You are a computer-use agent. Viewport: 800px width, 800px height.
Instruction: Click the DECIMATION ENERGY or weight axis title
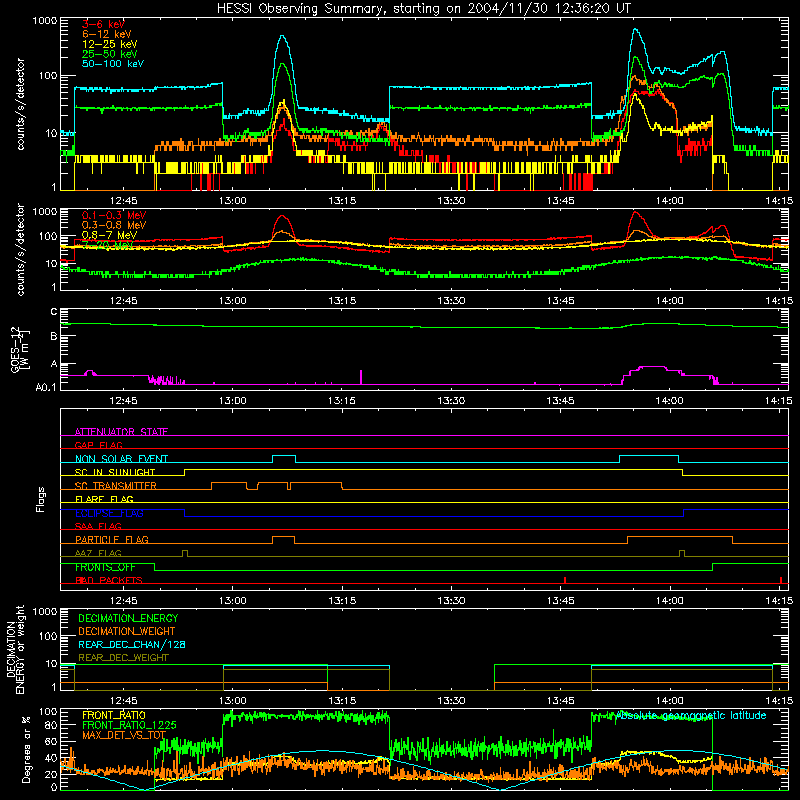(15, 649)
